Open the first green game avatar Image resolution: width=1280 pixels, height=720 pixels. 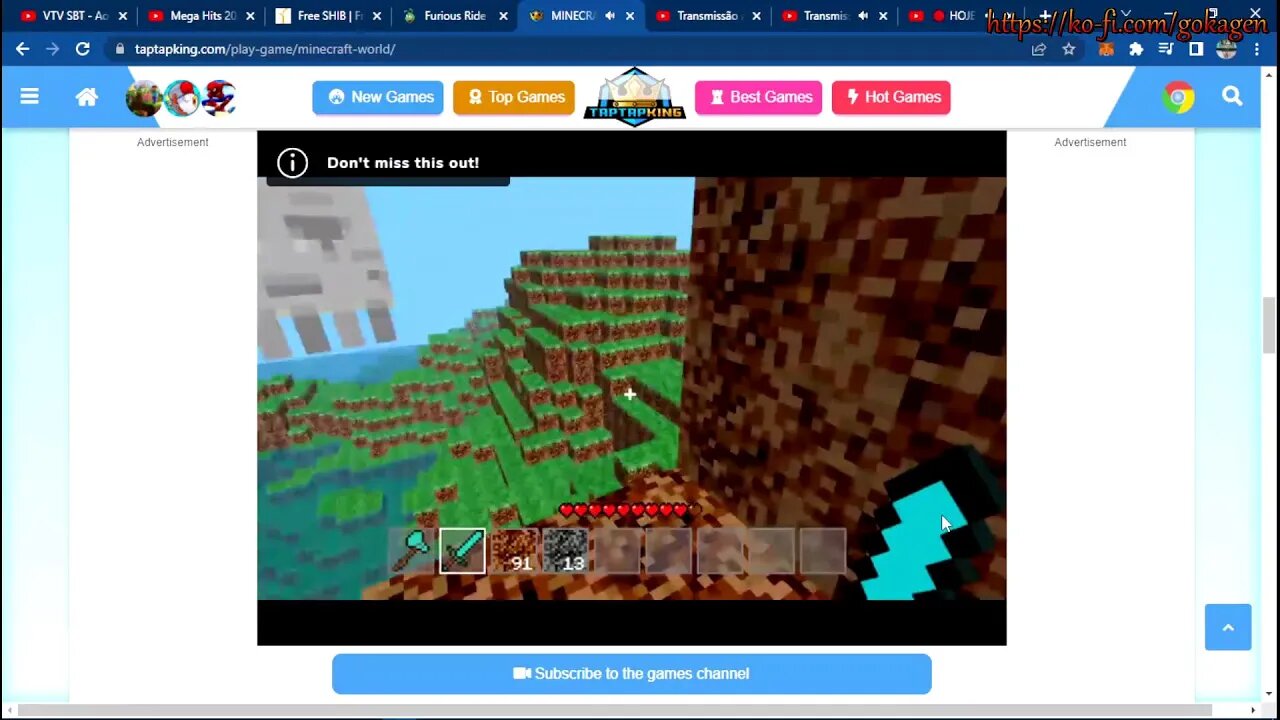click(144, 98)
